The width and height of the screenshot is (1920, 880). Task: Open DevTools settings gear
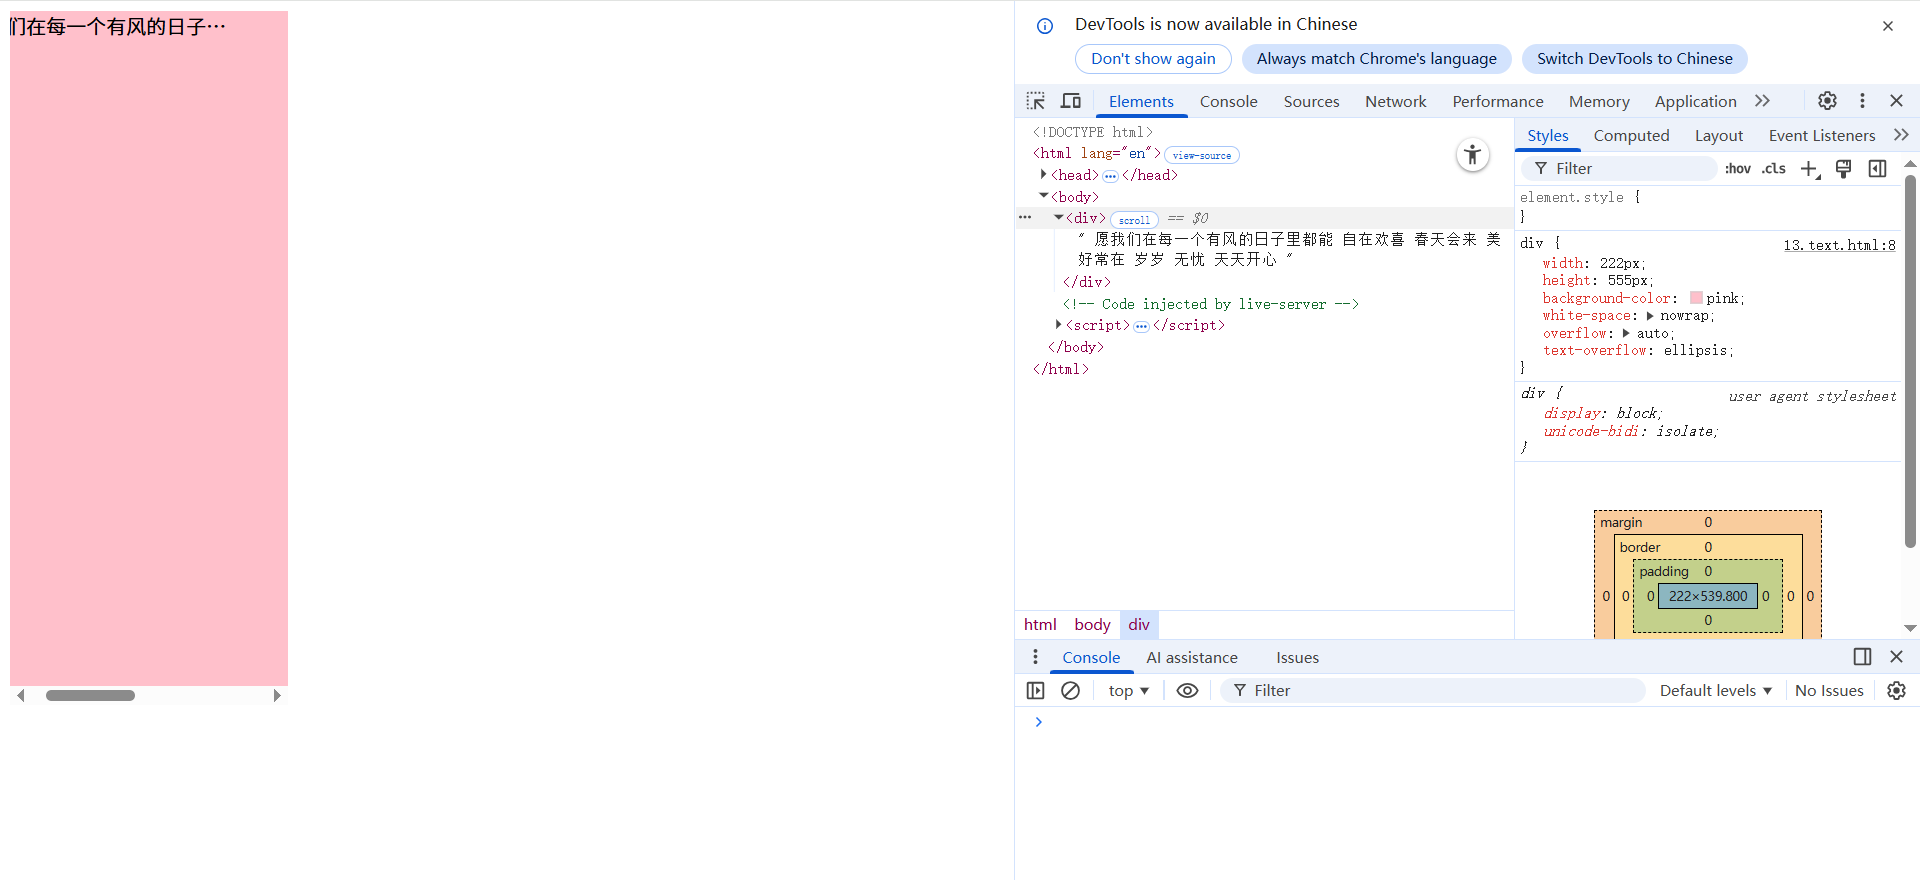(x=1827, y=101)
